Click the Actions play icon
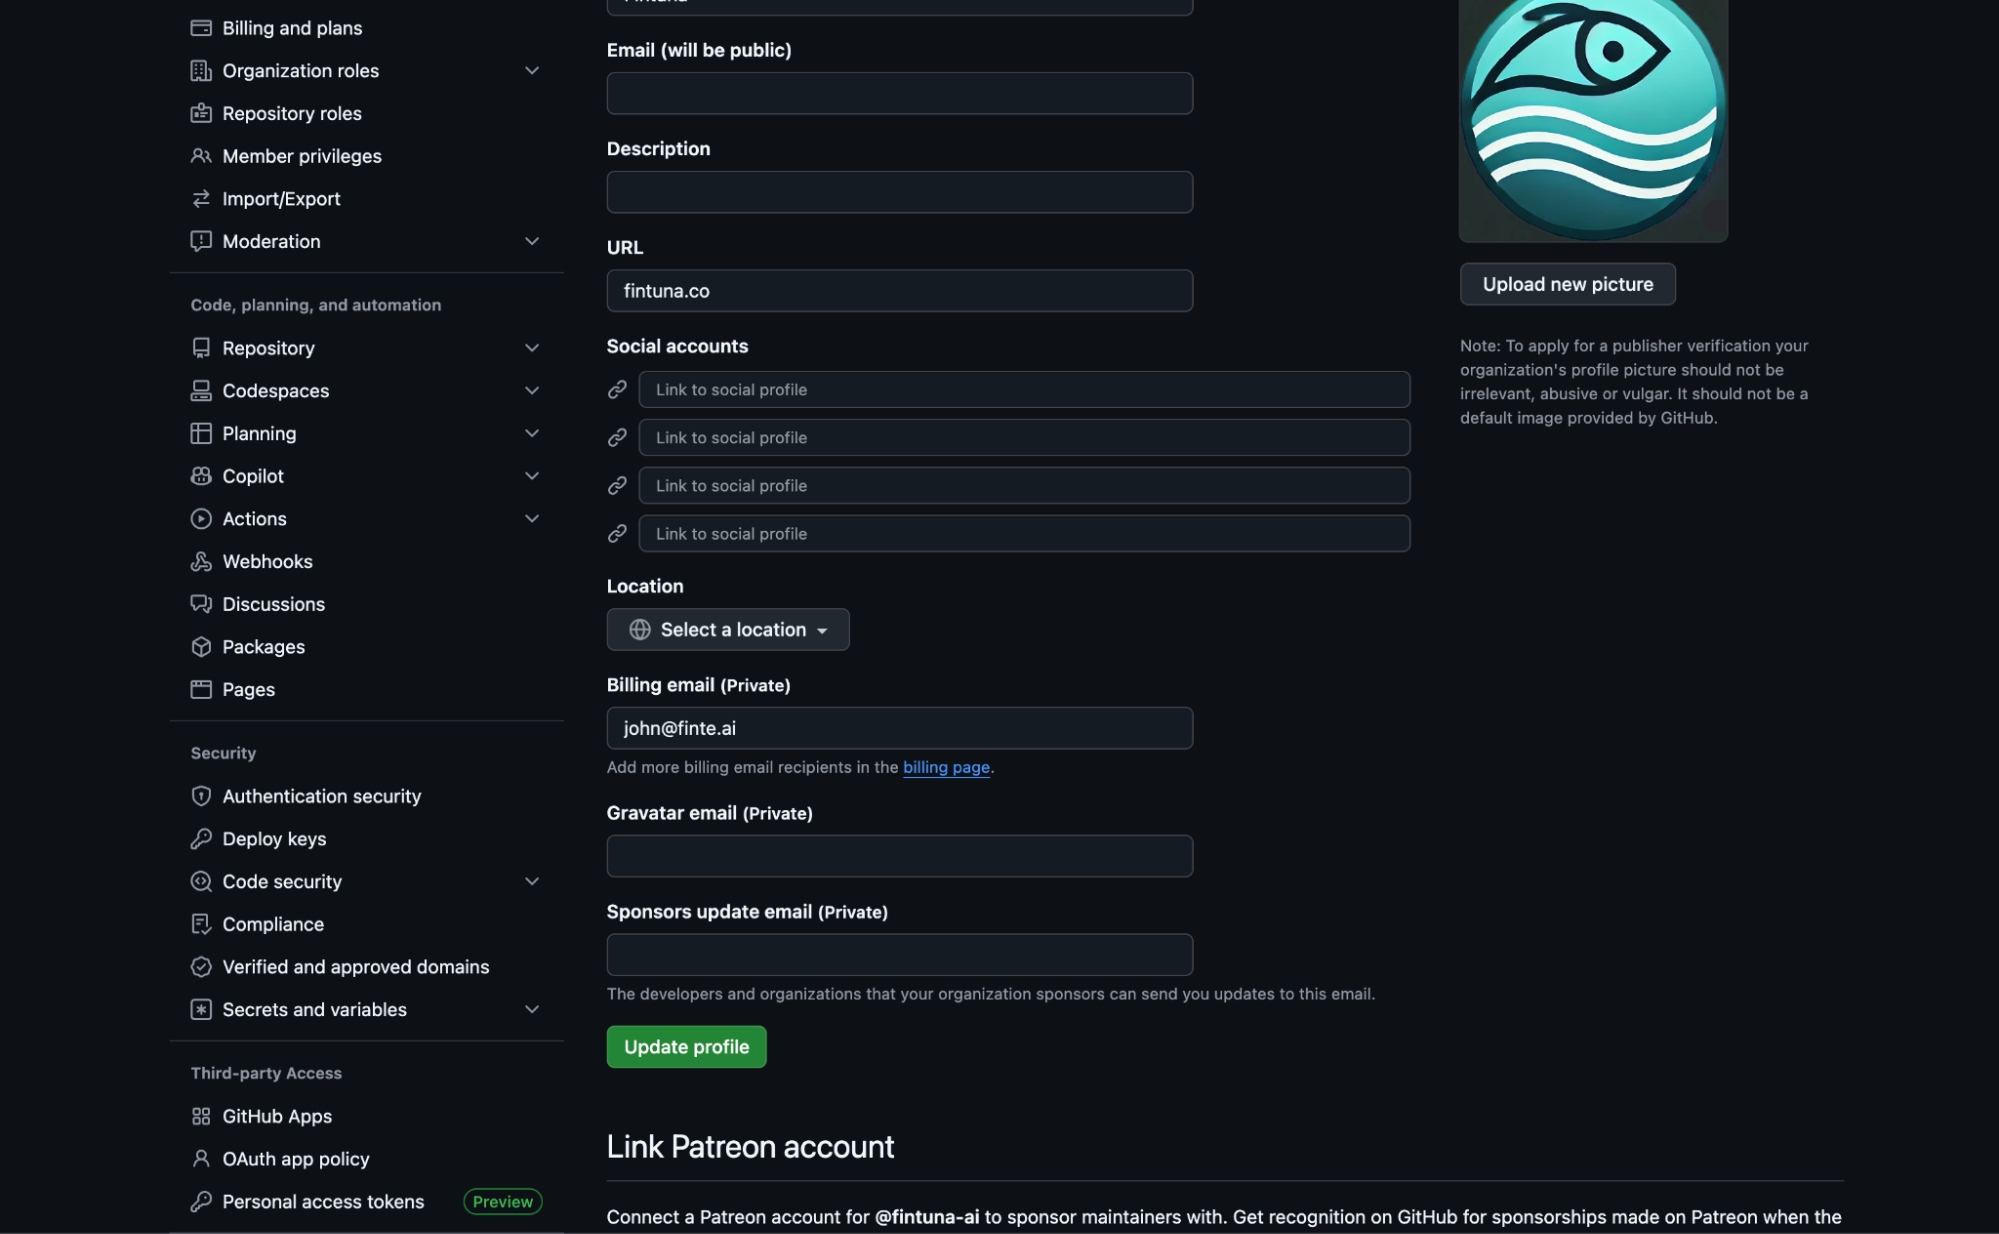This screenshot has width=1999, height=1234. click(201, 519)
